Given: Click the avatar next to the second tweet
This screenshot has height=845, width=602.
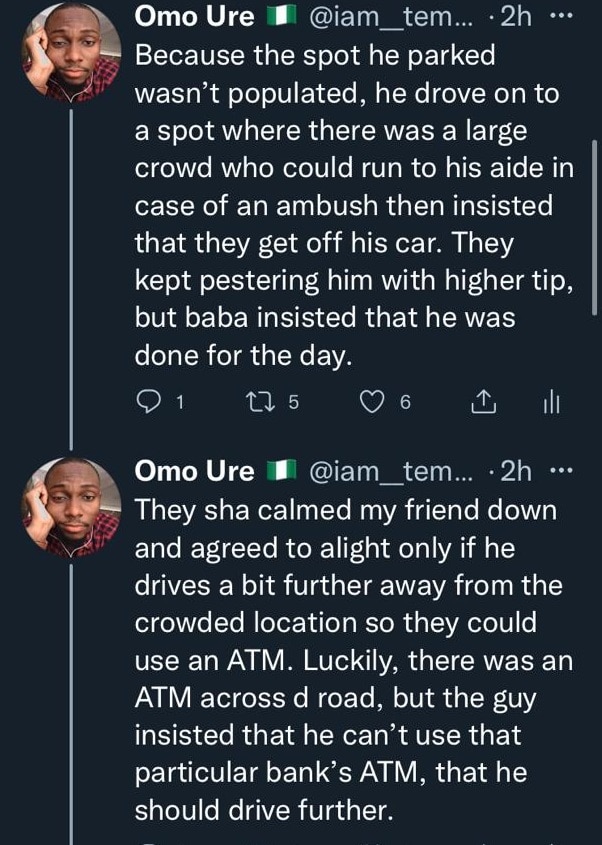Looking at the screenshot, I should (x=70, y=507).
